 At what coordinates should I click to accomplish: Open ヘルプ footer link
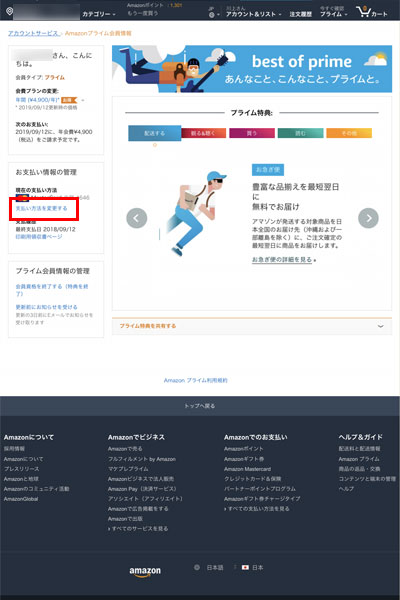coord(346,489)
